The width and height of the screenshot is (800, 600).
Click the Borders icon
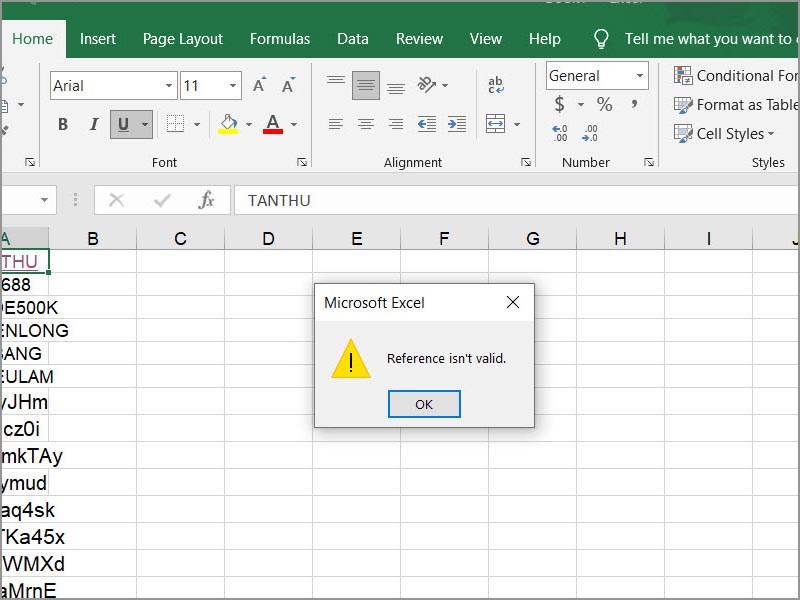point(175,125)
